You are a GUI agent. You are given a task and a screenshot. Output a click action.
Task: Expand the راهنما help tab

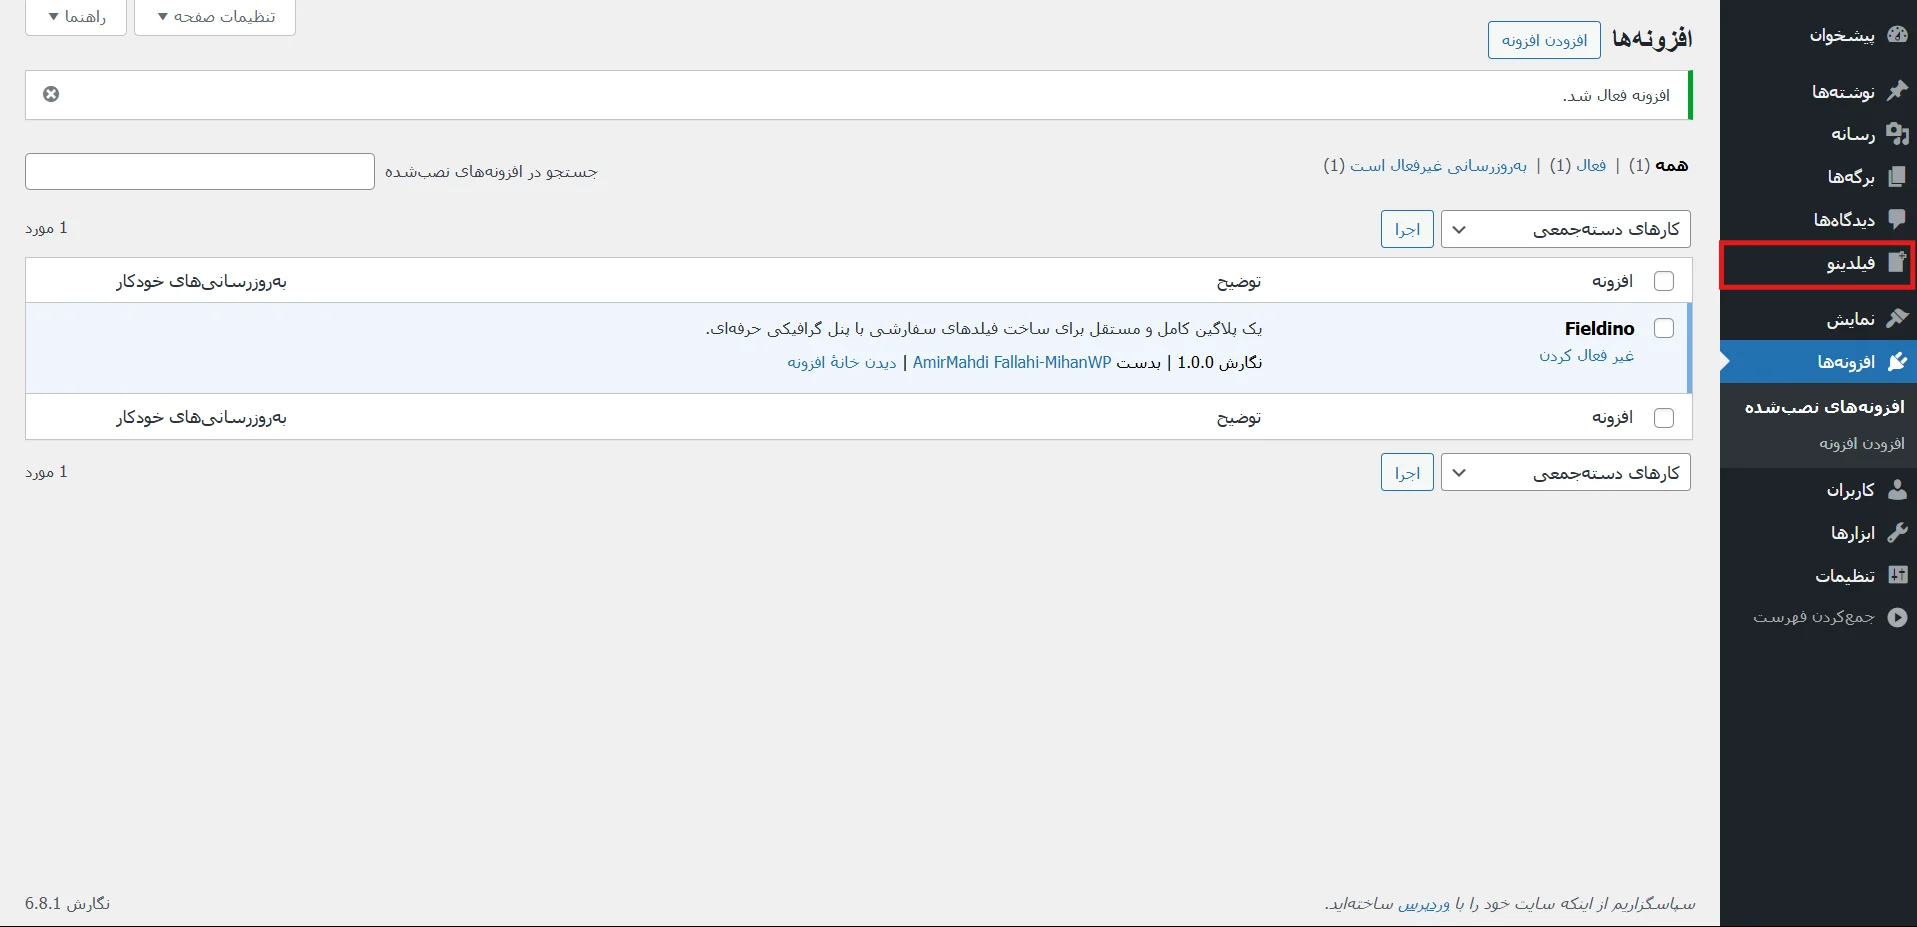point(76,17)
